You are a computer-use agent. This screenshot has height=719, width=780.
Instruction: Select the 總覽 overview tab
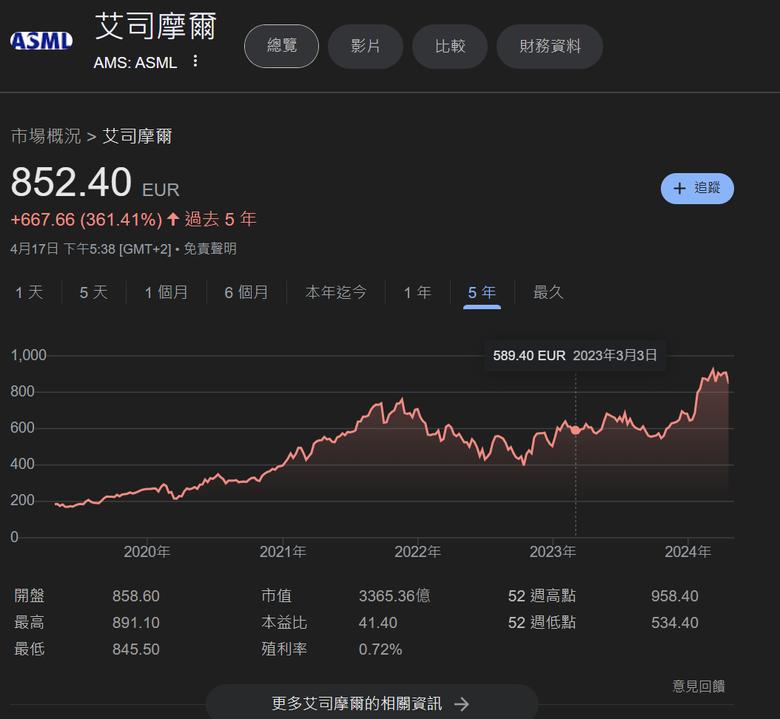(x=282, y=46)
